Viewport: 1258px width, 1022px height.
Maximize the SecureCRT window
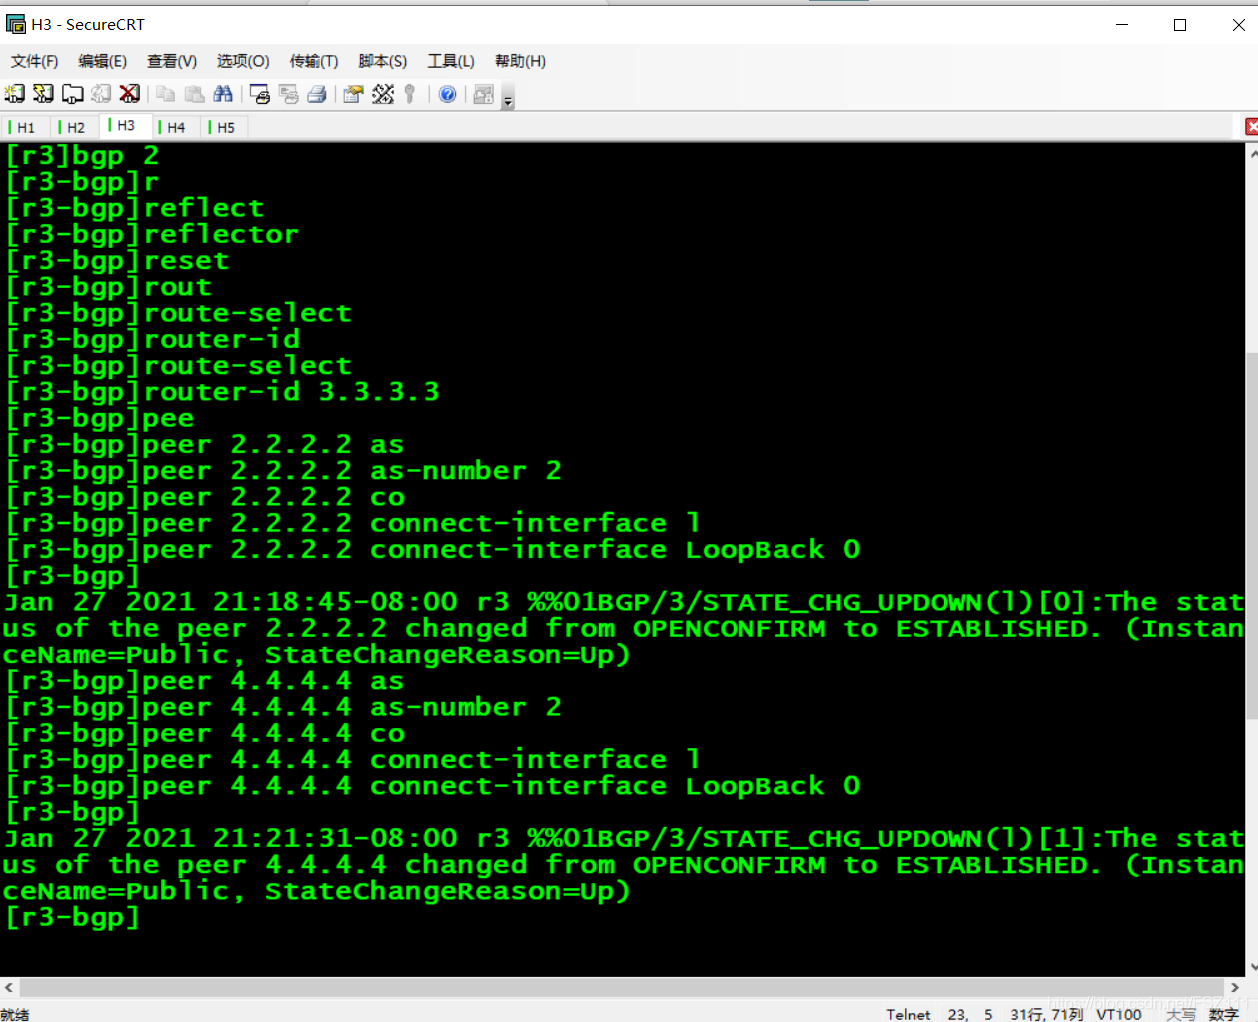1180,24
